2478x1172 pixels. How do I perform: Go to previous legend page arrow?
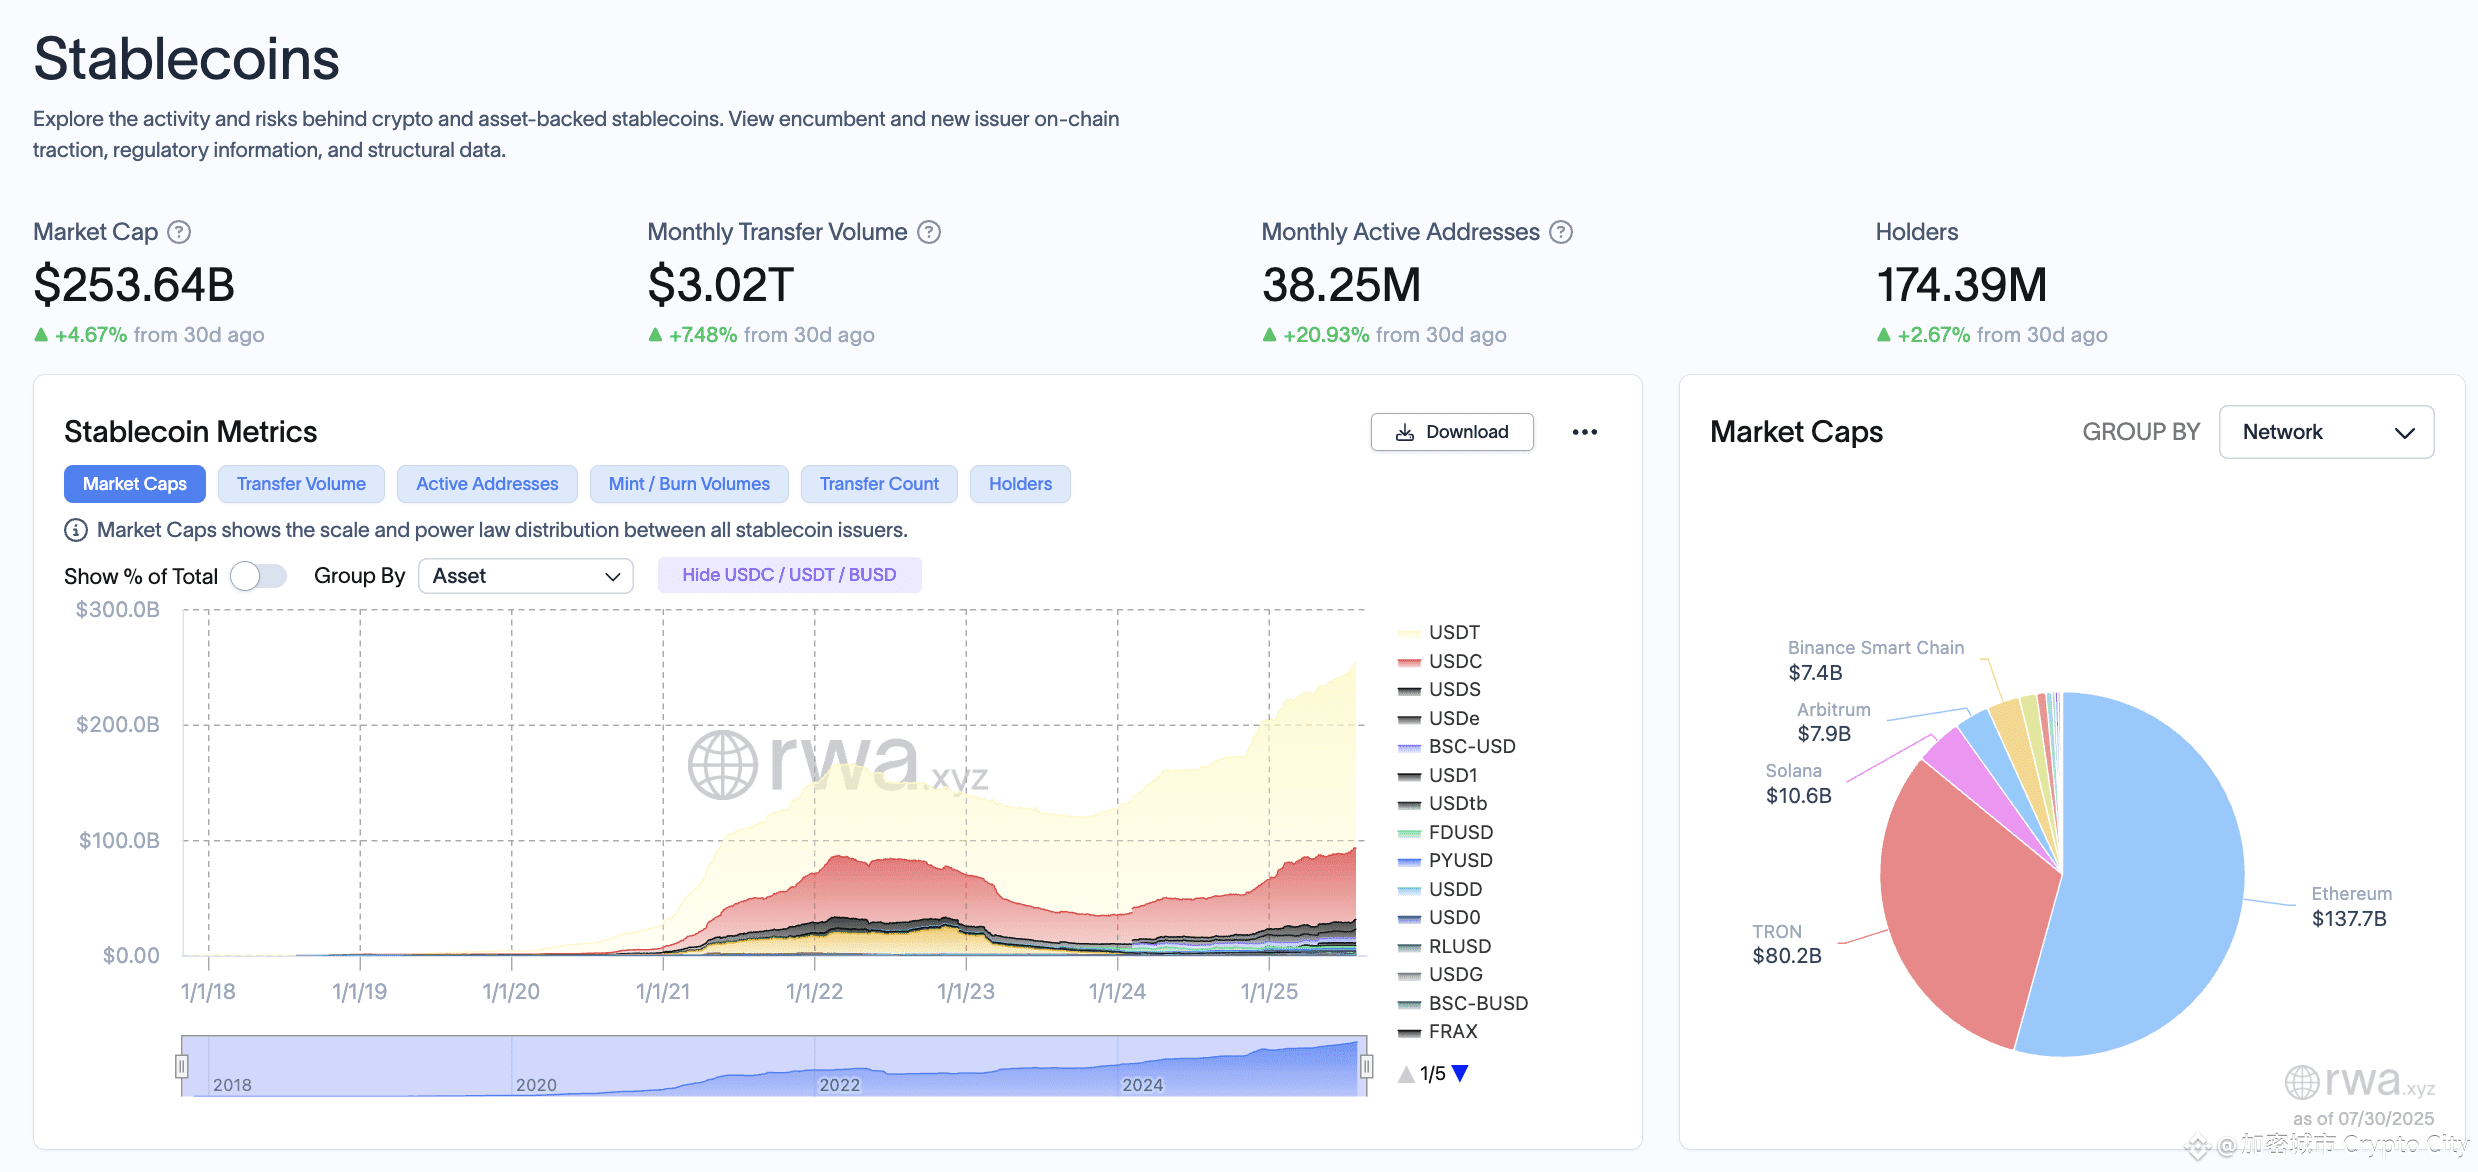coord(1406,1073)
